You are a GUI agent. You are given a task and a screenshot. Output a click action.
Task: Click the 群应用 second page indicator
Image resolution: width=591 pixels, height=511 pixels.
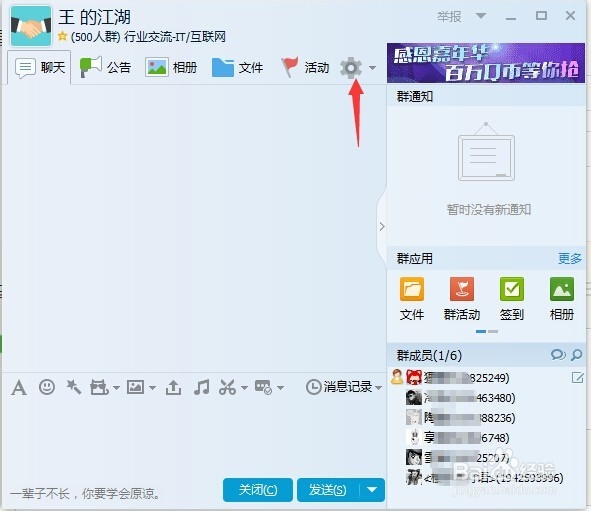[x=493, y=332]
